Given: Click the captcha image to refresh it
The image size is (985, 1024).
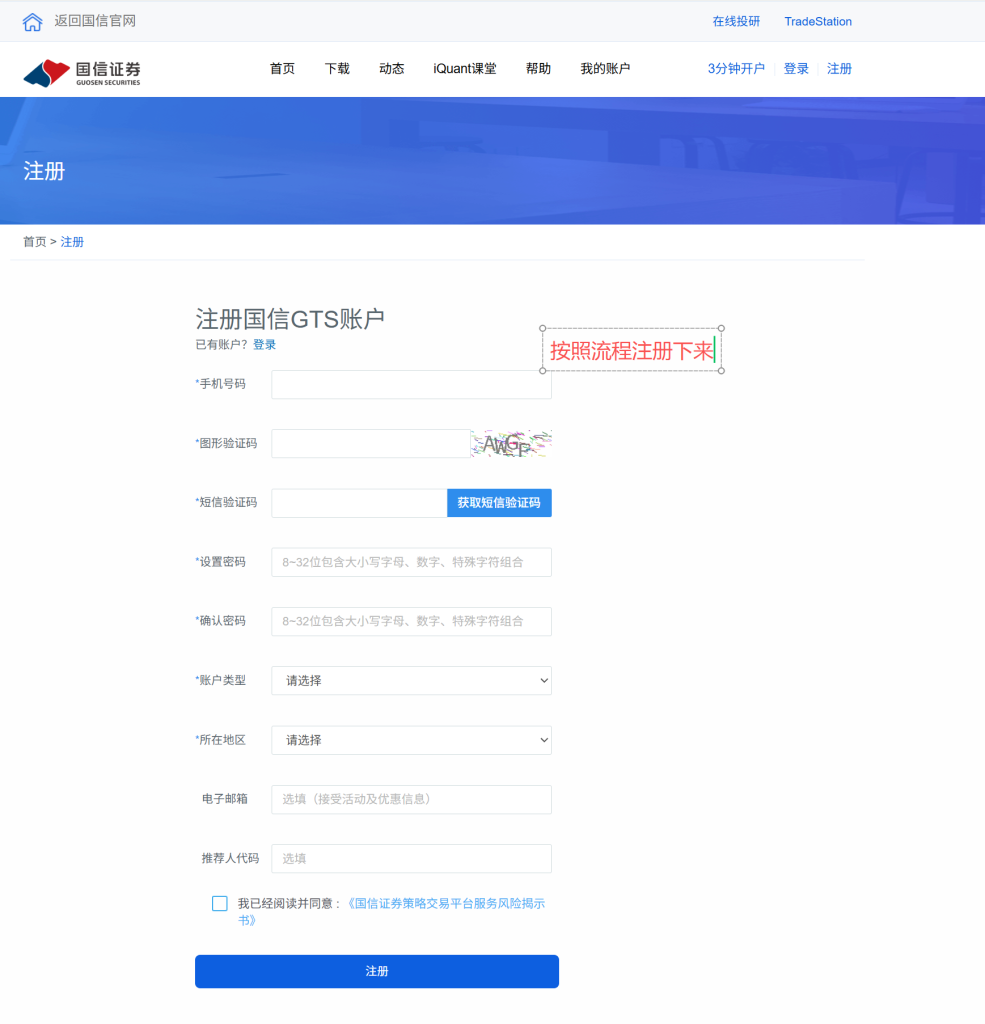Looking at the screenshot, I should (x=510, y=443).
